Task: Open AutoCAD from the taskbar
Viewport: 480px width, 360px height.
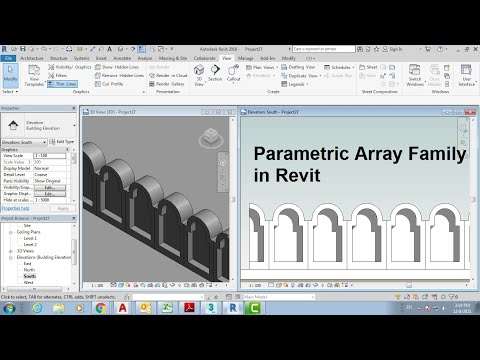Action: coord(123,308)
